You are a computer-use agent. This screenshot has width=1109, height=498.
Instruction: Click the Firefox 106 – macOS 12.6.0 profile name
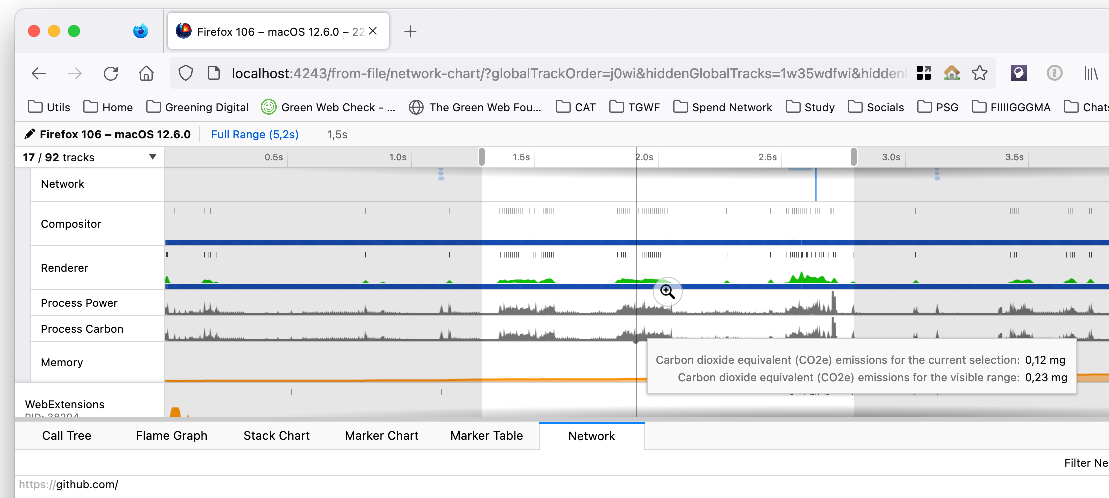pyautogui.click(x=115, y=134)
